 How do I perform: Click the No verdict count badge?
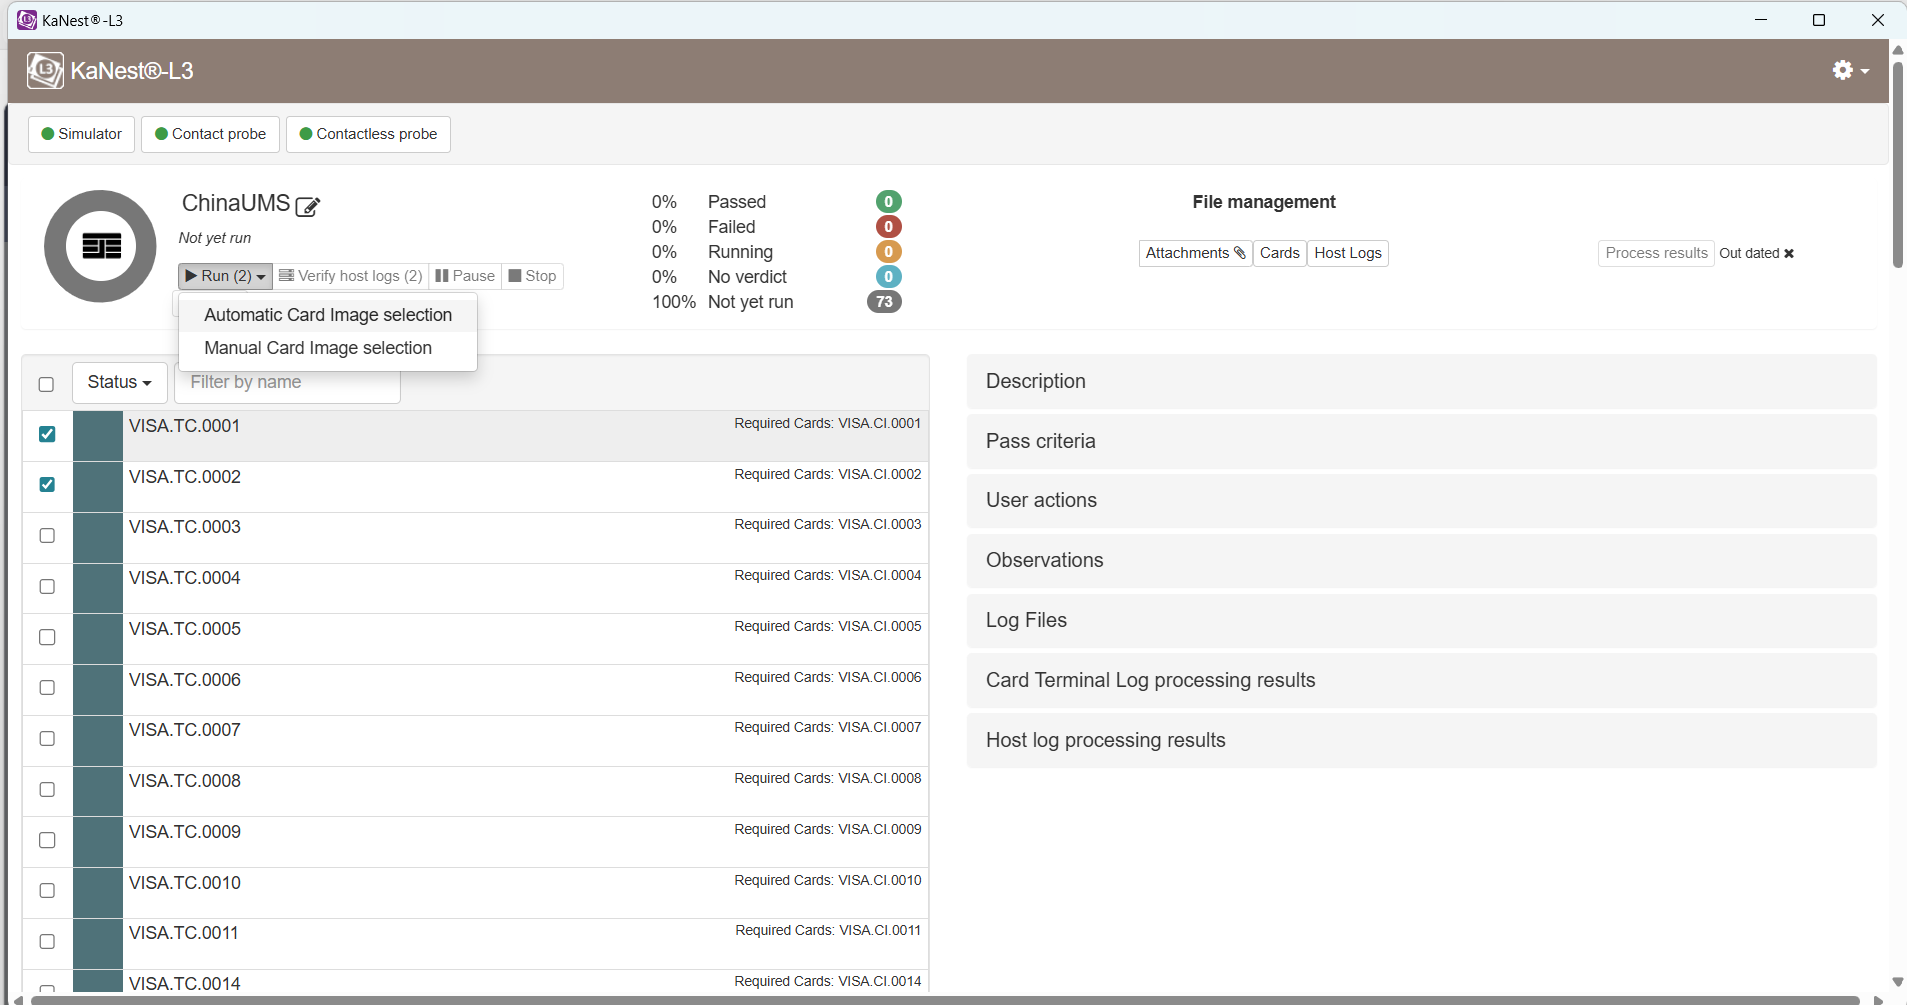pyautogui.click(x=888, y=277)
